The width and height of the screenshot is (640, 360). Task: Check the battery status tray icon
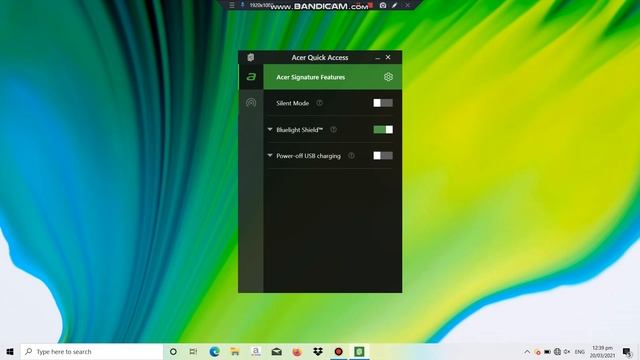547,352
